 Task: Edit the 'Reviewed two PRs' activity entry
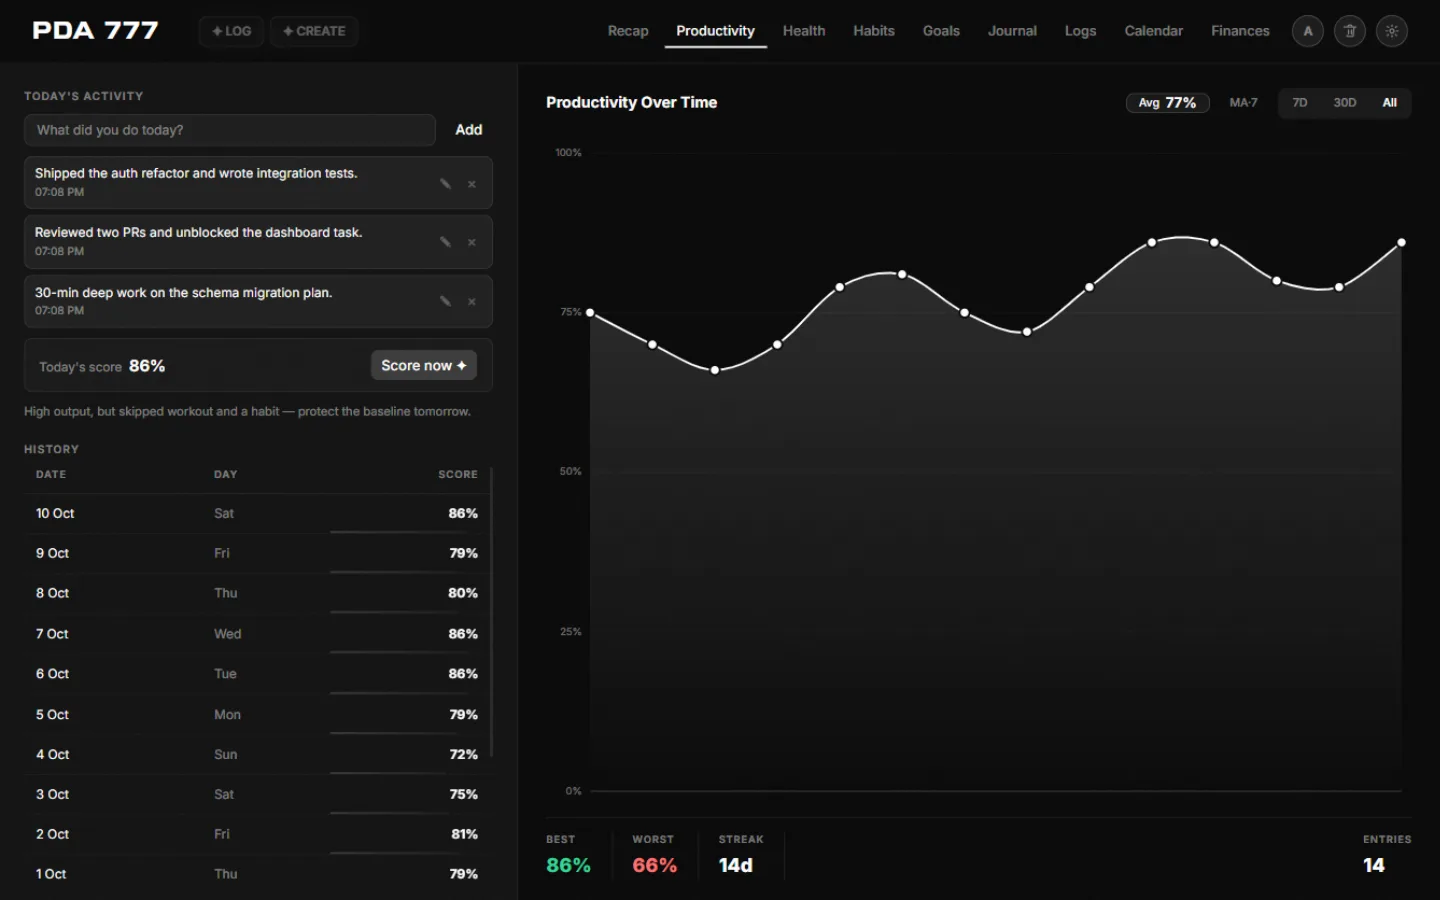coord(445,242)
